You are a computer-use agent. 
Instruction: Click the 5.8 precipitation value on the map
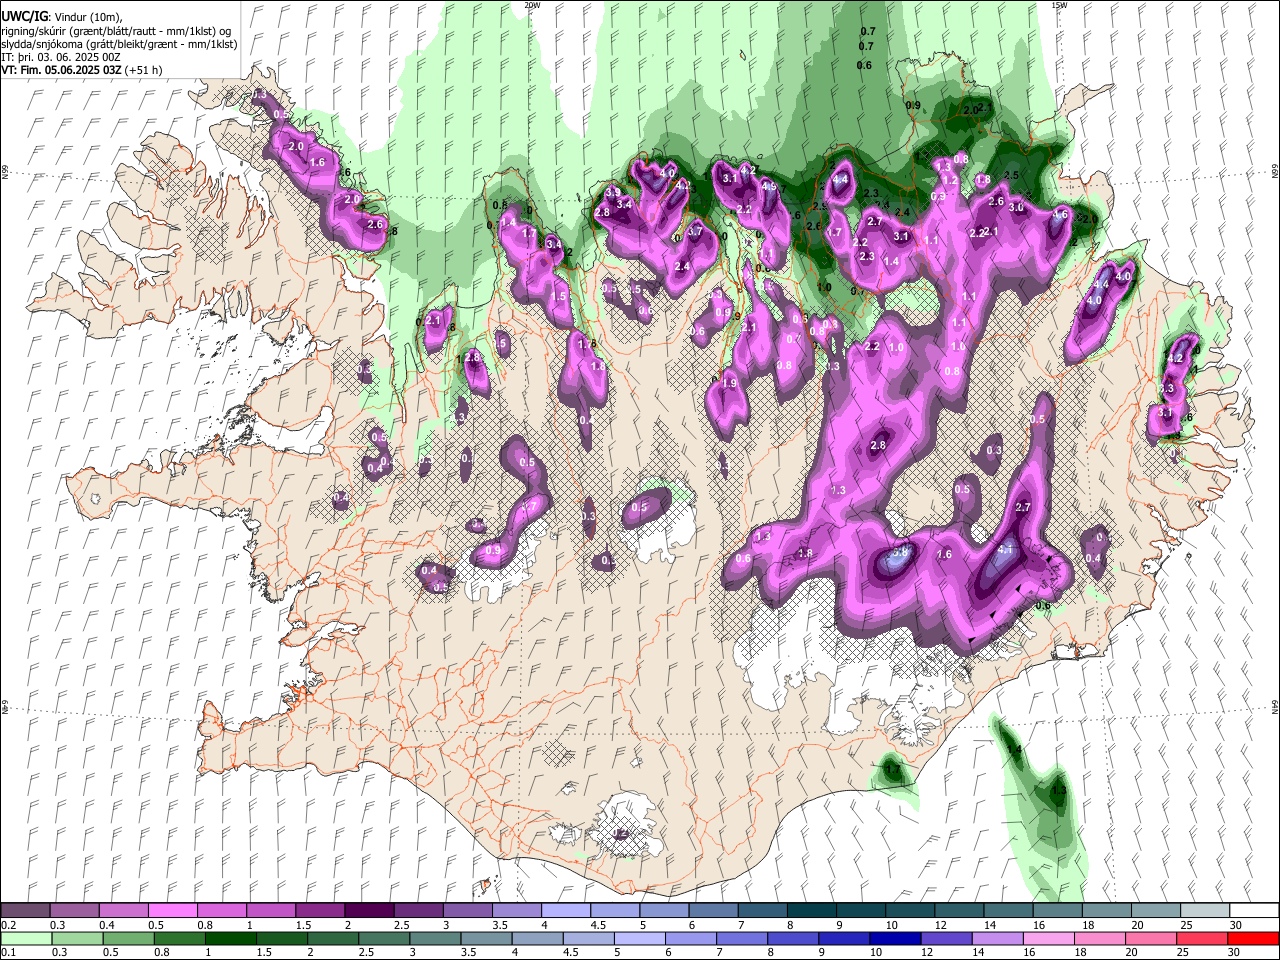(x=899, y=551)
